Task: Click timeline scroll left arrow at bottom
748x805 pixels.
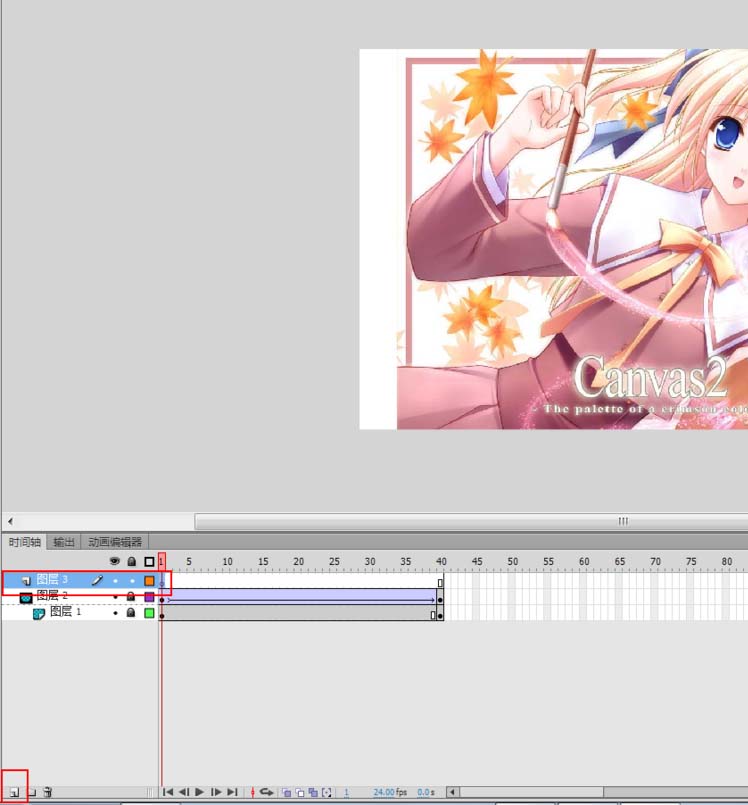Action: (452, 792)
